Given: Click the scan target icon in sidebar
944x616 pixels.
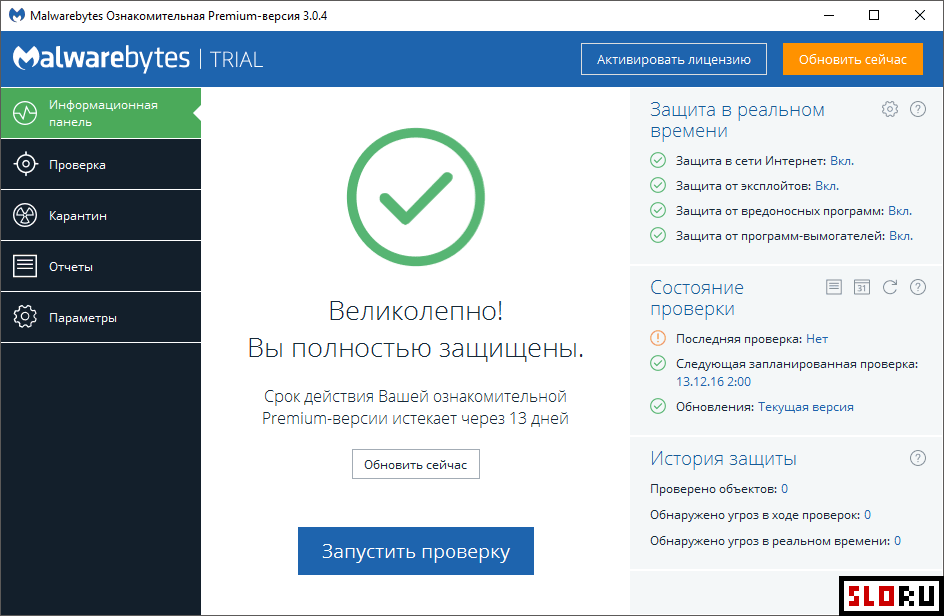Looking at the screenshot, I should pyautogui.click(x=25, y=164).
